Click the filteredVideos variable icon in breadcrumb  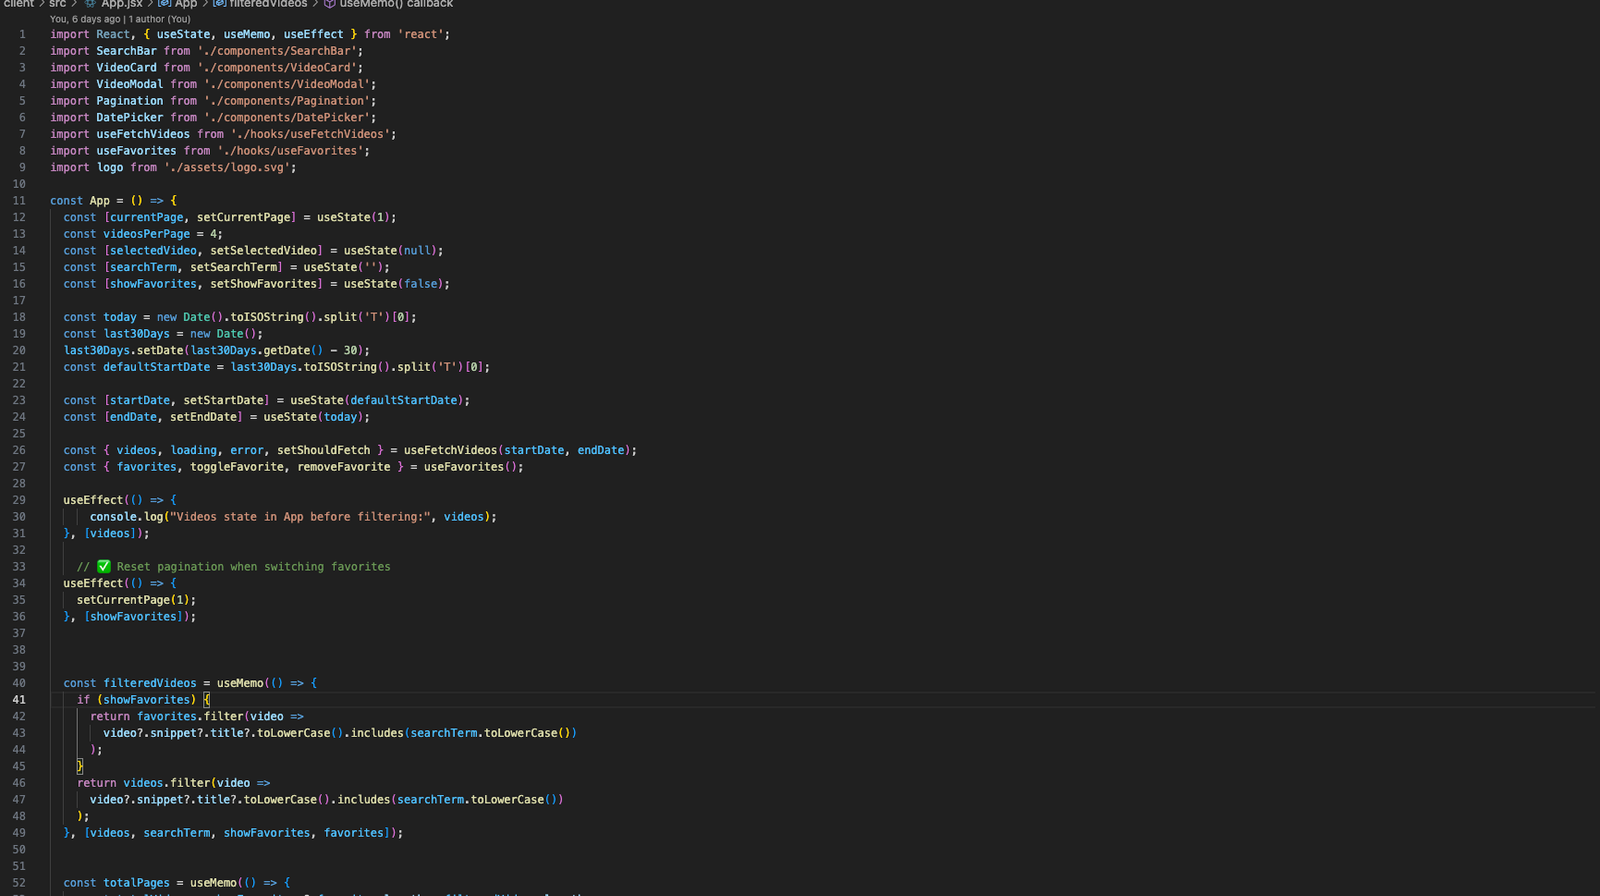coord(219,4)
